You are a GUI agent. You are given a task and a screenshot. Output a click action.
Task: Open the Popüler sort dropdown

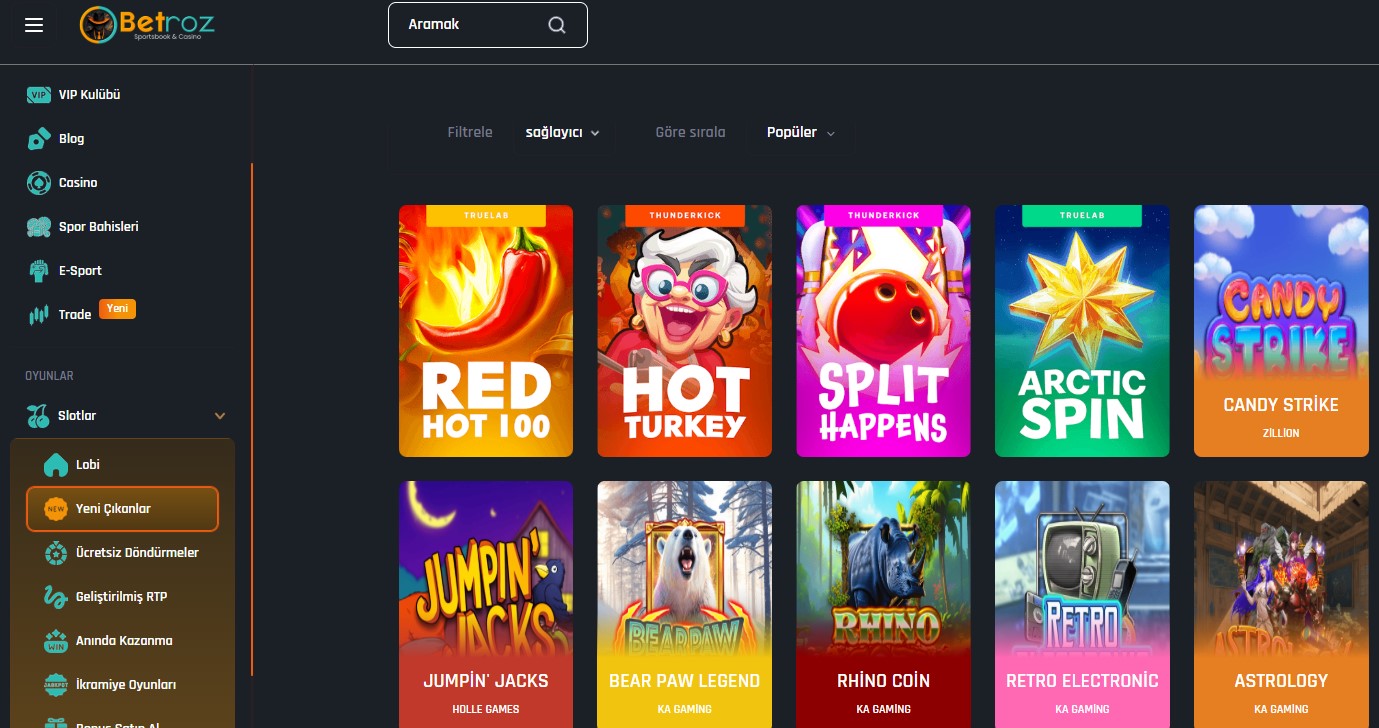click(800, 132)
